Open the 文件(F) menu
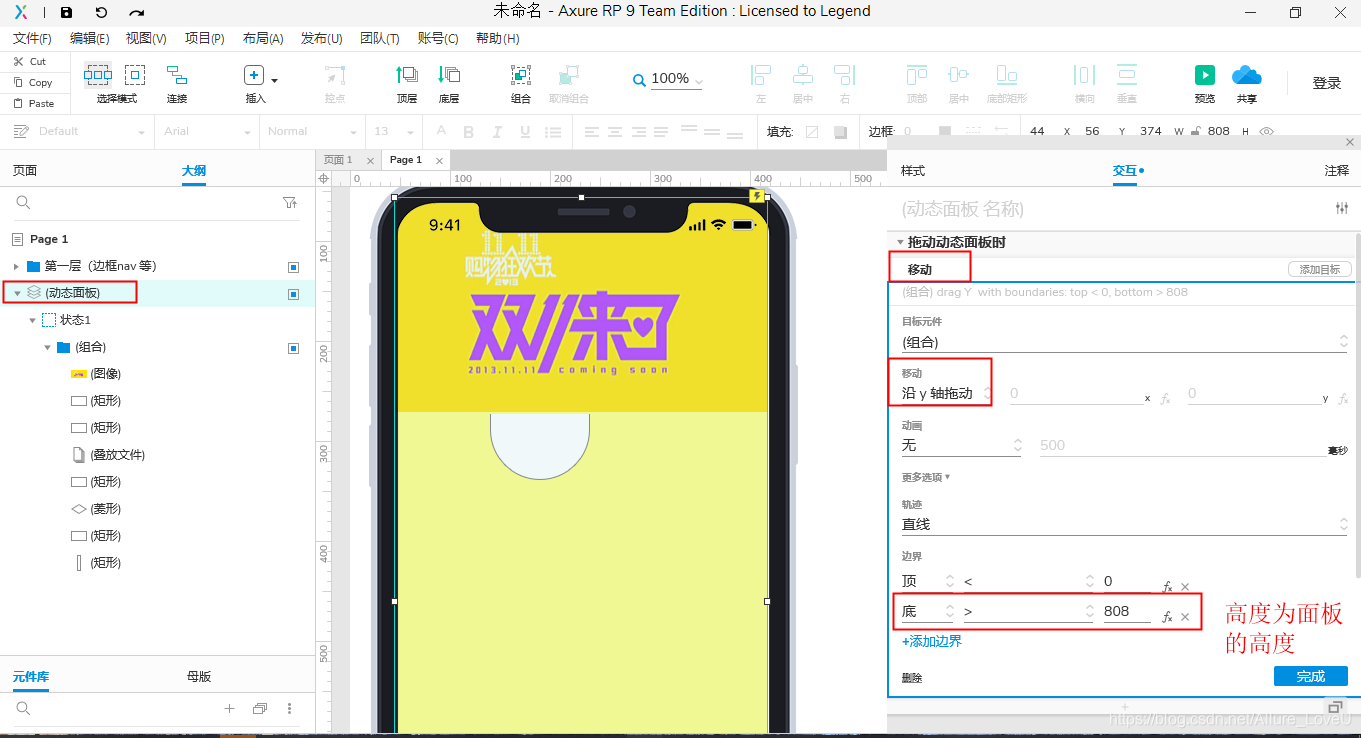Viewport: 1361px width, 738px height. [33, 38]
